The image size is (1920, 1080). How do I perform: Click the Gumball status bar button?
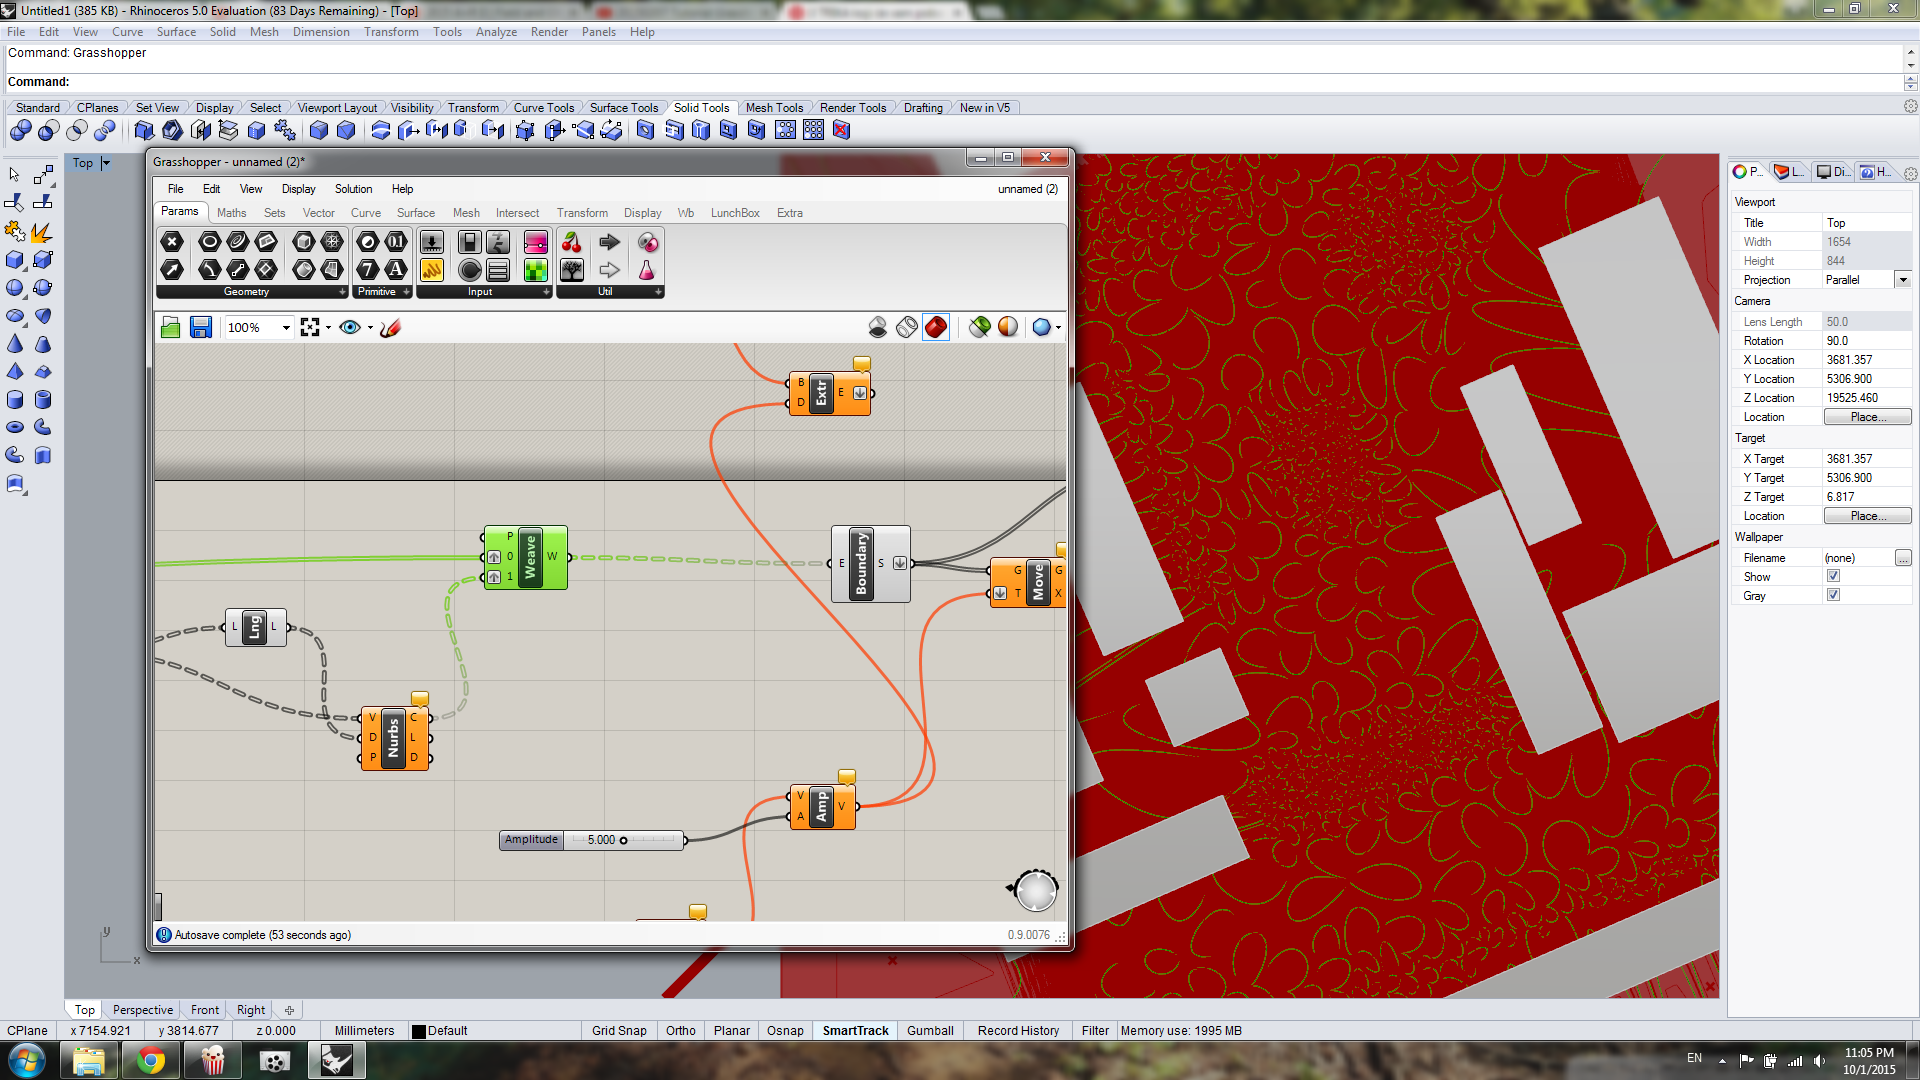[x=930, y=1031]
